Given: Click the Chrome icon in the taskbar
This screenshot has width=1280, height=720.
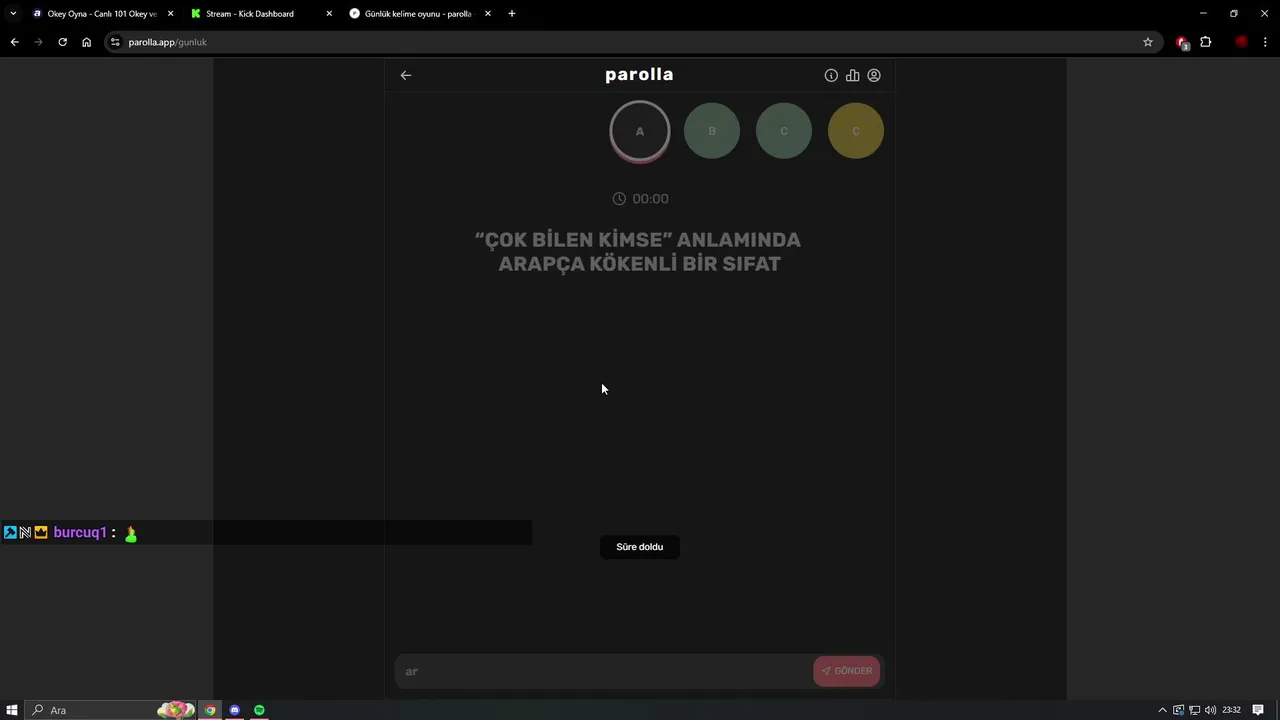Looking at the screenshot, I should pos(210,710).
